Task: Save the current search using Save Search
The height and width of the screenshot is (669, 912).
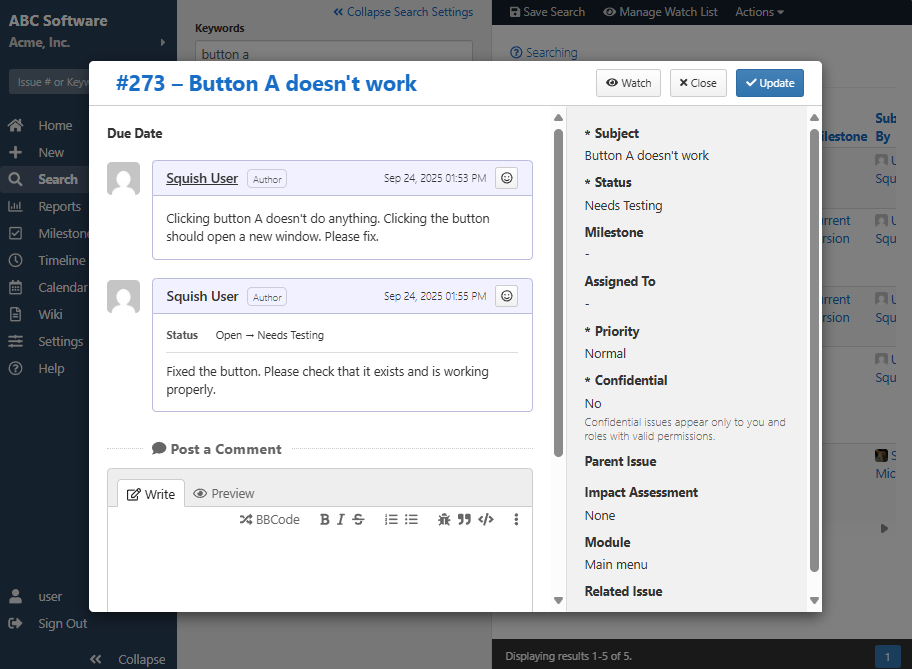Action: [x=546, y=11]
